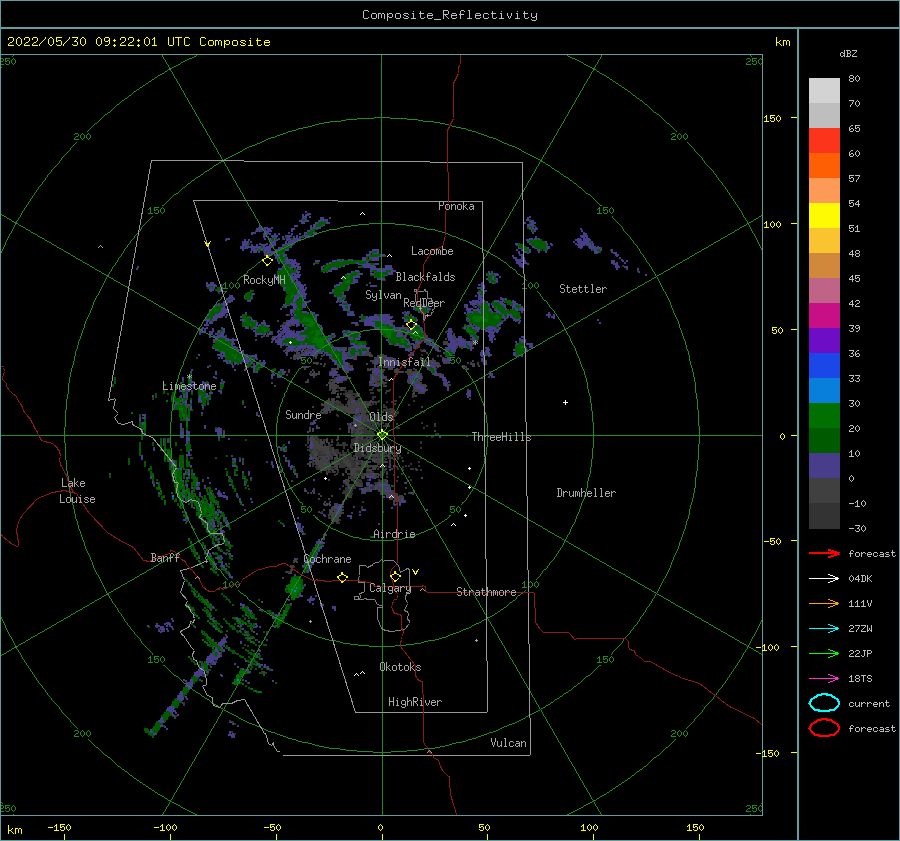Click the 18TS legend label
900x841 pixels.
tap(860, 679)
